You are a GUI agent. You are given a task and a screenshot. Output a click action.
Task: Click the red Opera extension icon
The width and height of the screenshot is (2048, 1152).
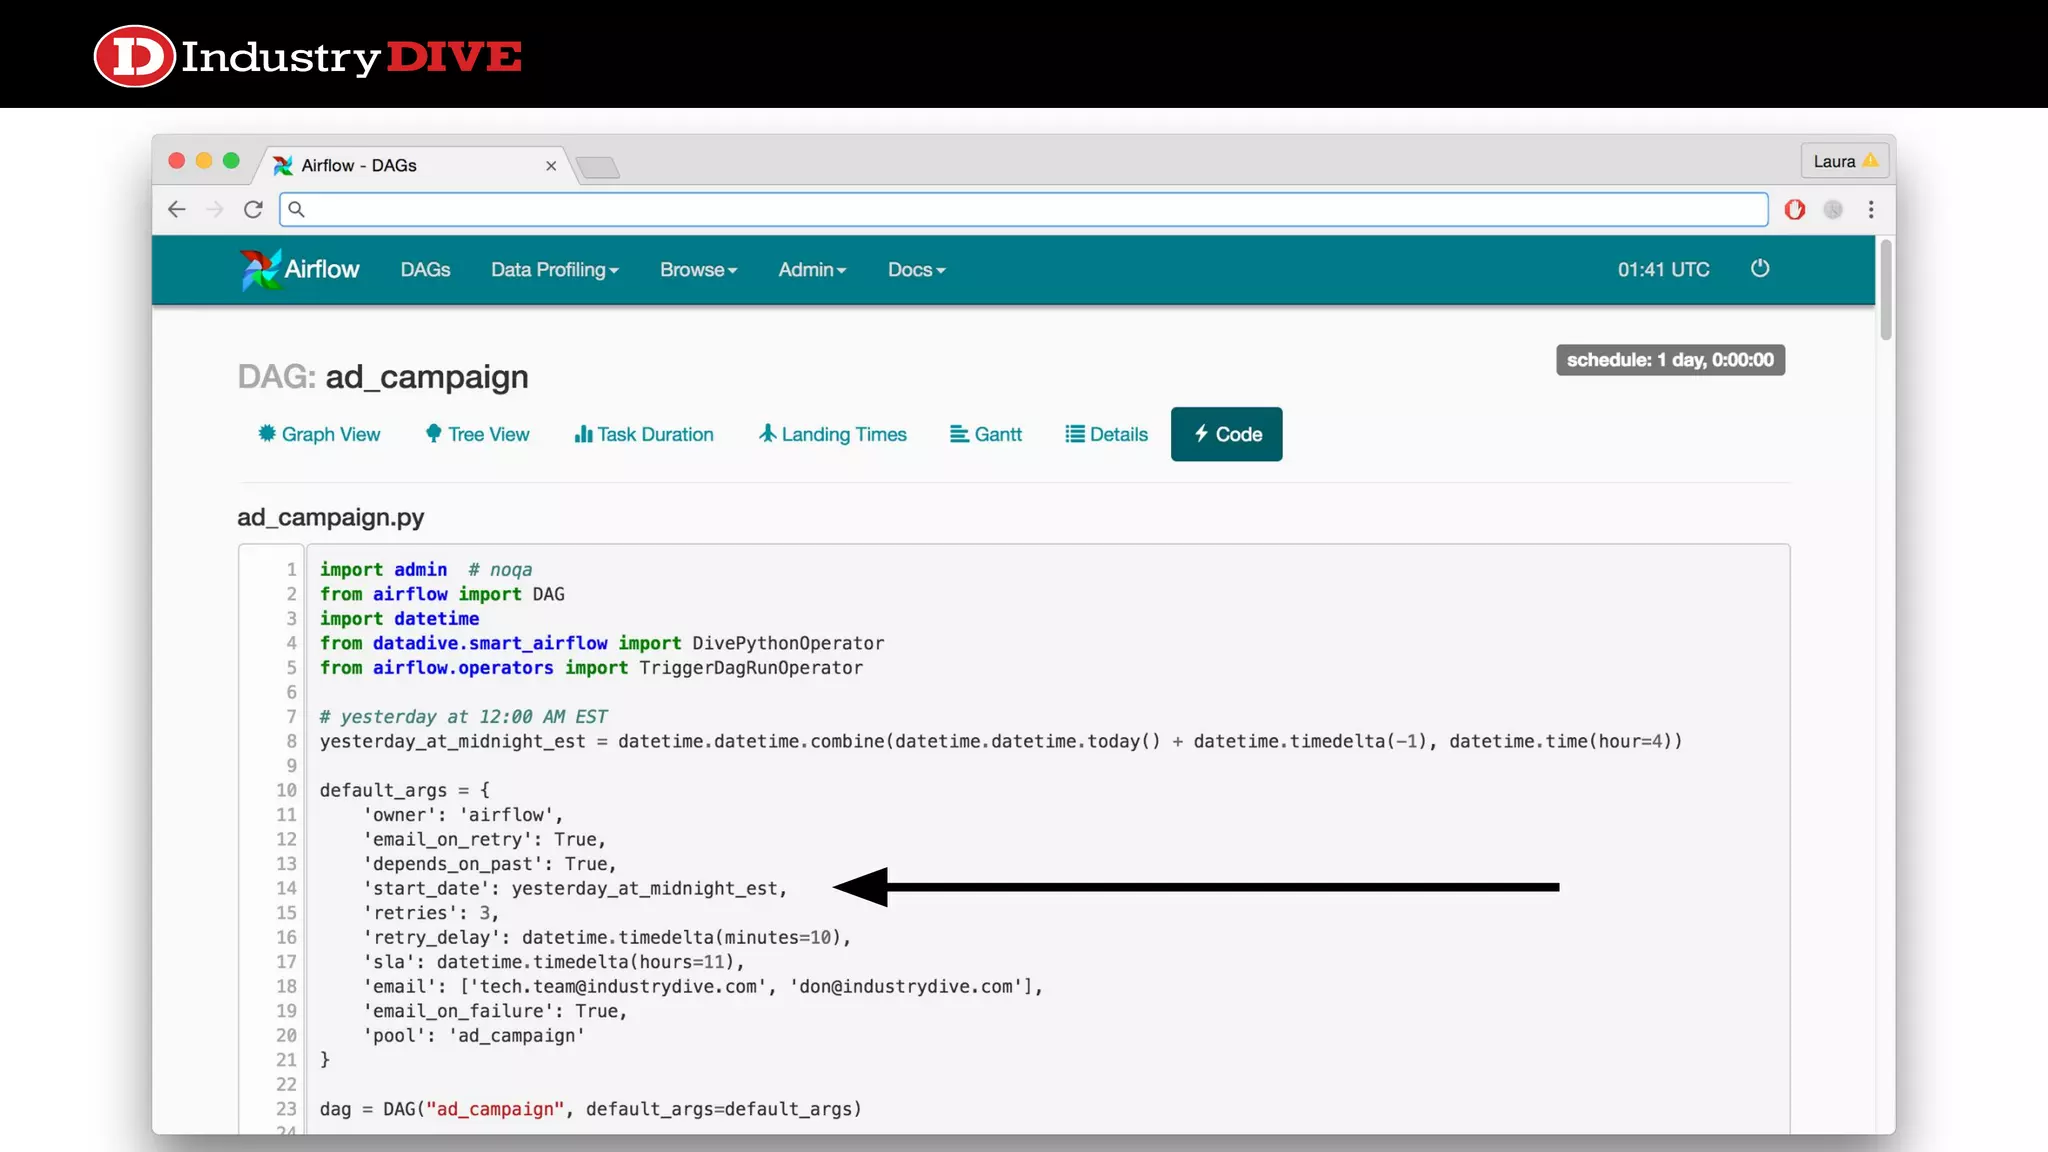(1795, 209)
